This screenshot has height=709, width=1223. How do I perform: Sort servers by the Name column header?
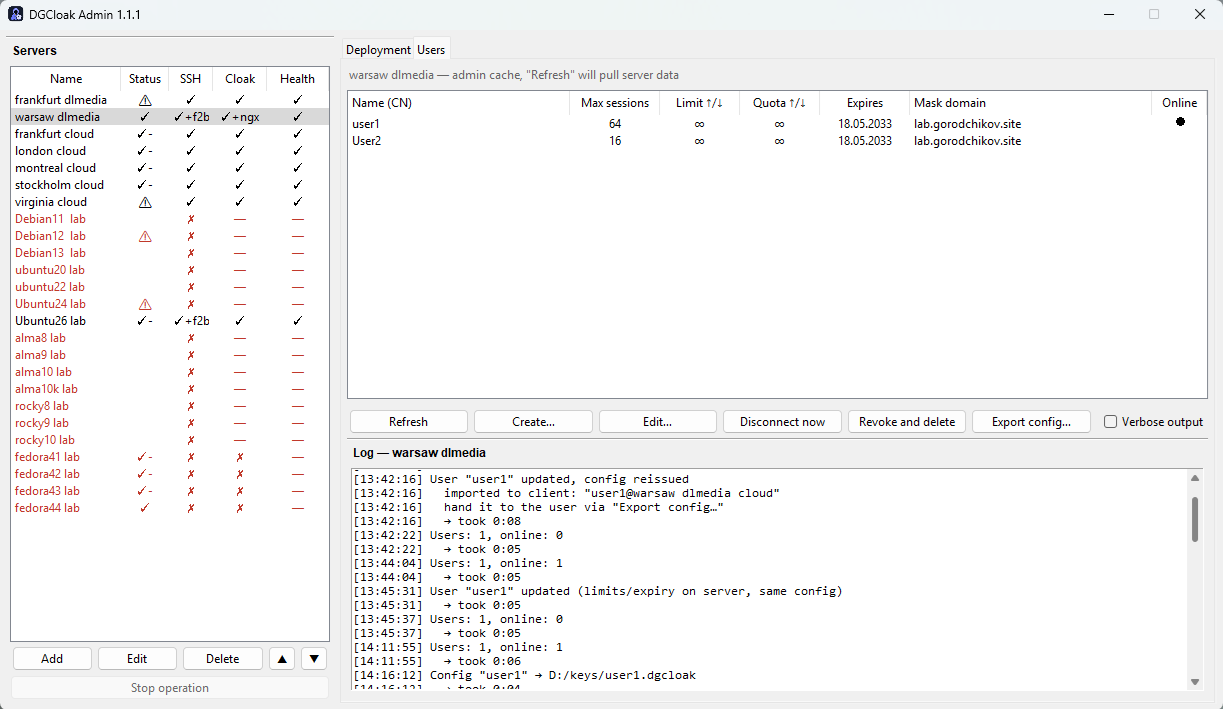(x=66, y=79)
